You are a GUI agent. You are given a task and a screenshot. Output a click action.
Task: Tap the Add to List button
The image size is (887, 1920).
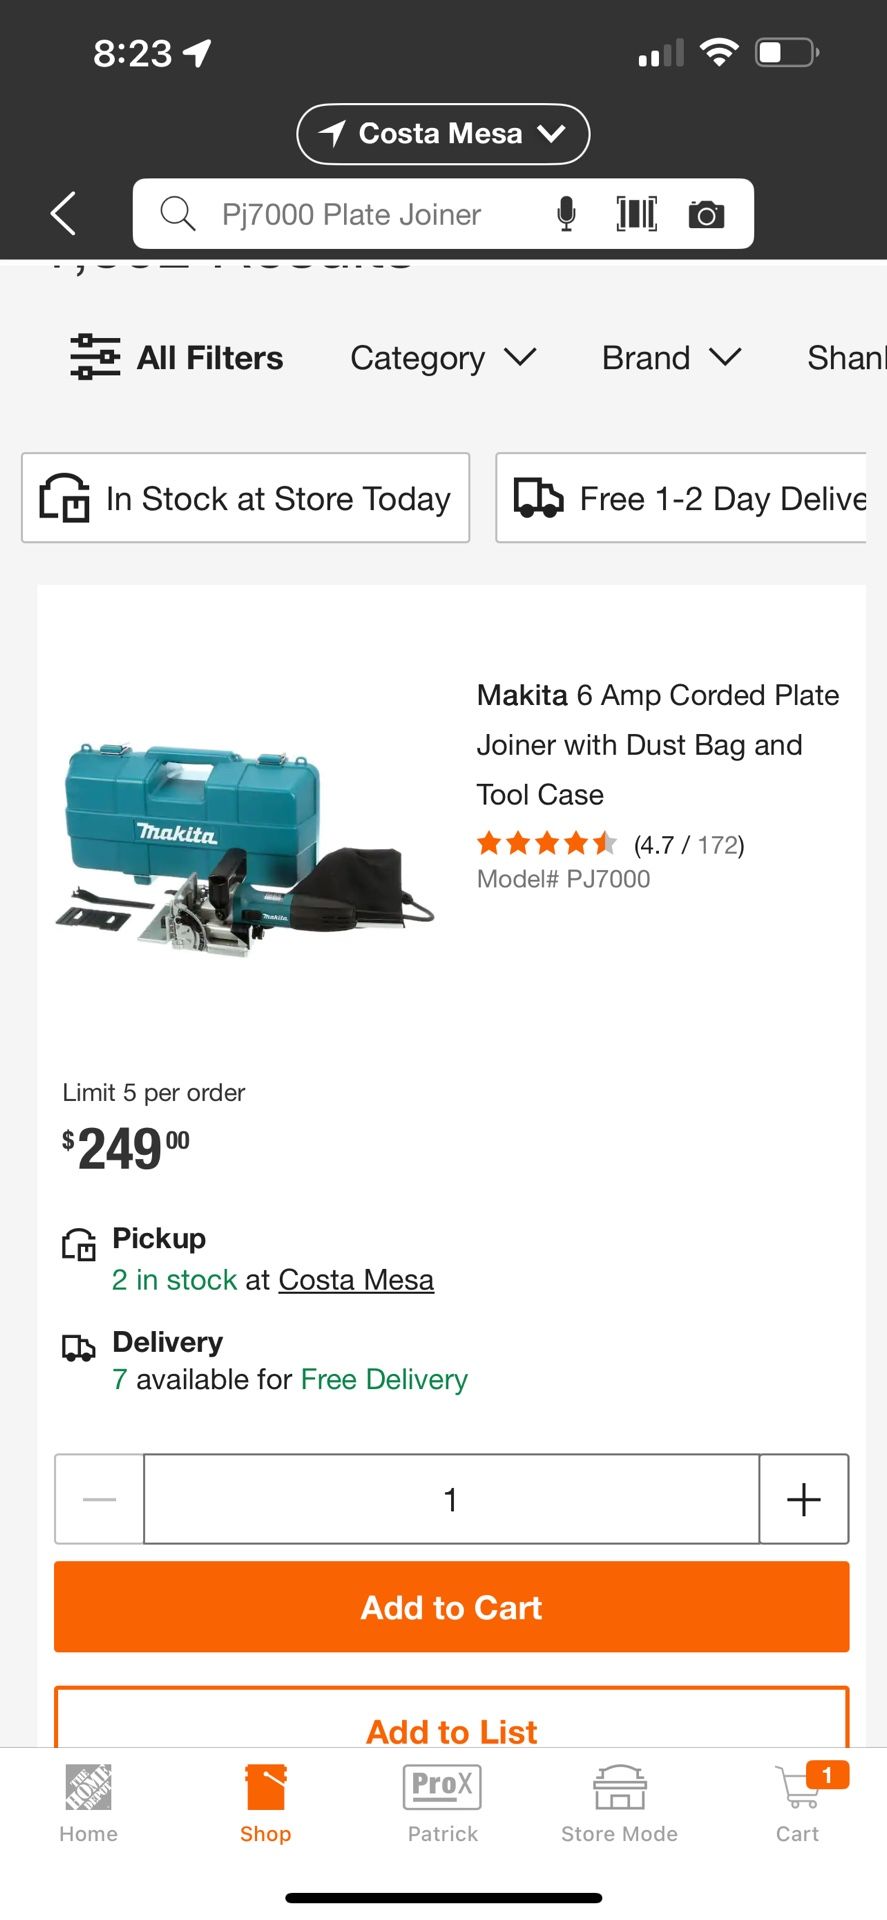click(x=451, y=1723)
